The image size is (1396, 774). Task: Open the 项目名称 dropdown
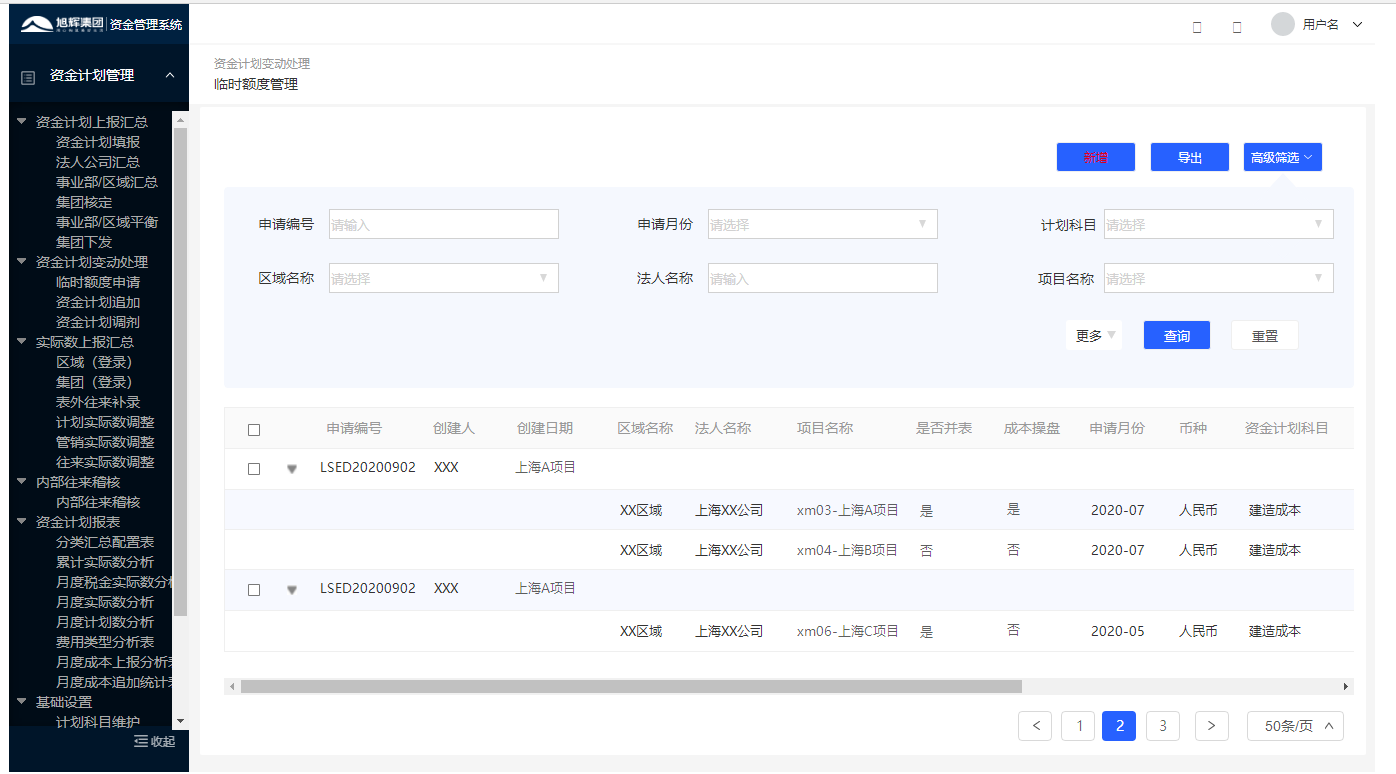click(1219, 278)
